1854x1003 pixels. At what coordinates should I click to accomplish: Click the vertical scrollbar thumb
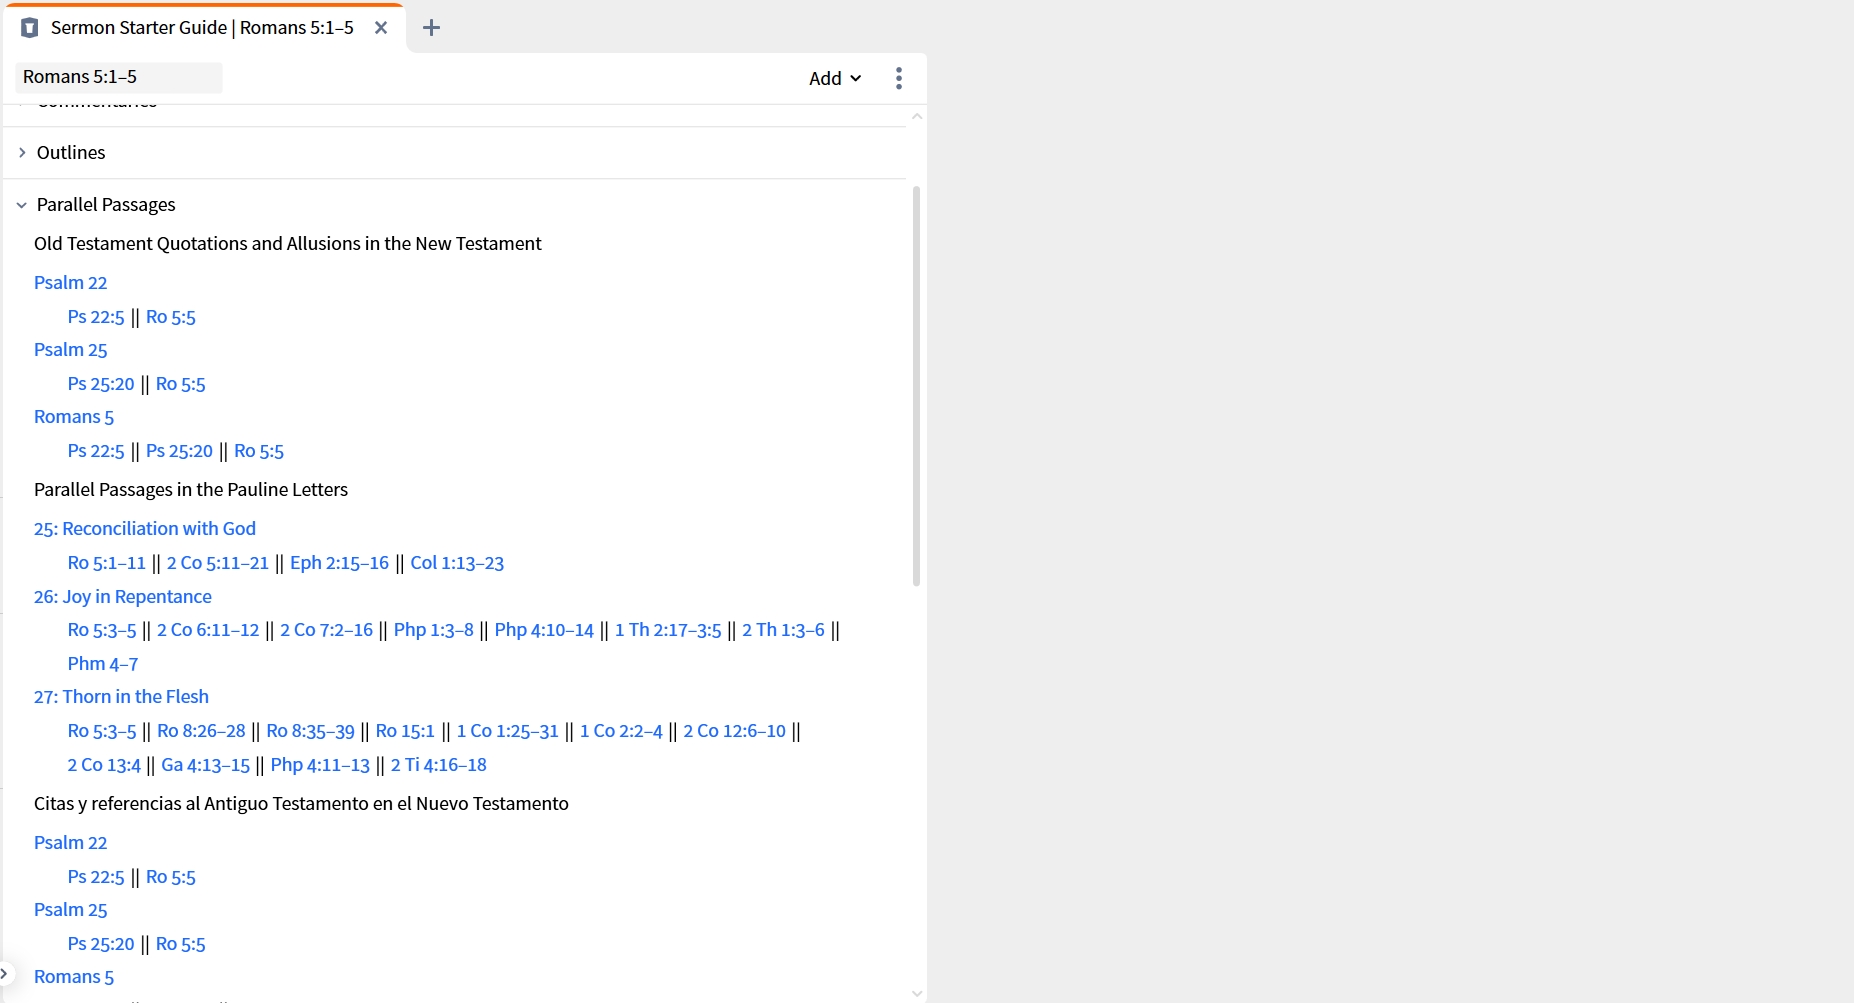coord(916,386)
